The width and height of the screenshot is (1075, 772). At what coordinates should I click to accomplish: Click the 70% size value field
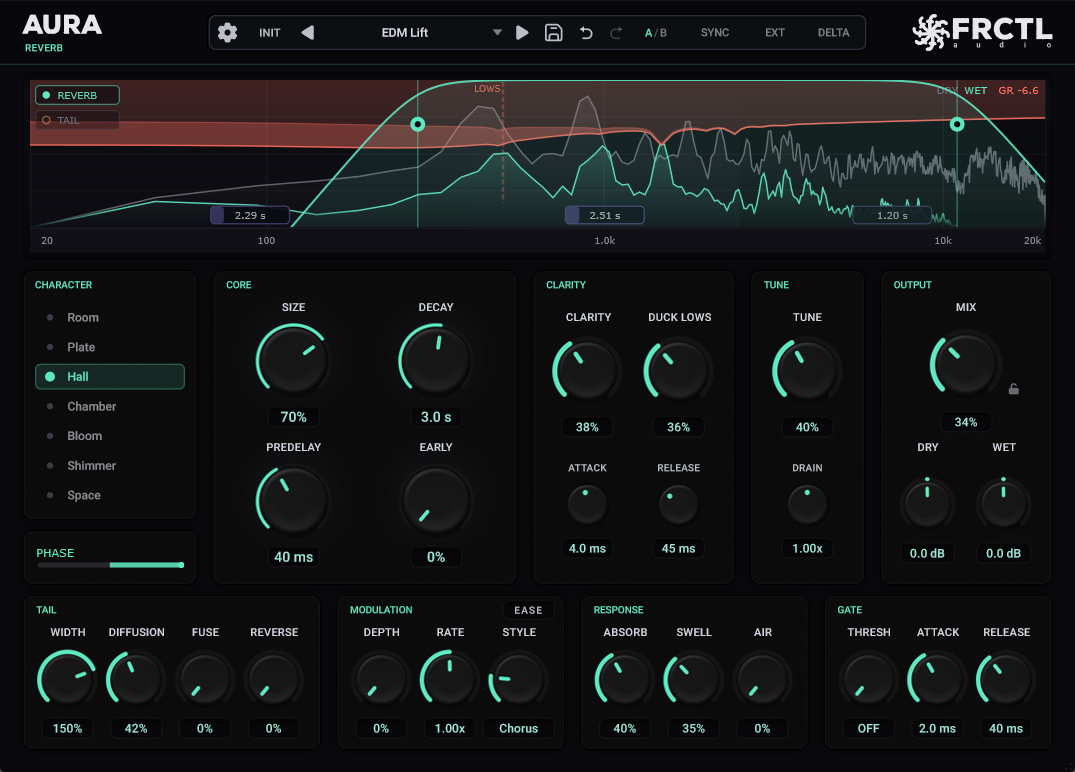[293, 417]
